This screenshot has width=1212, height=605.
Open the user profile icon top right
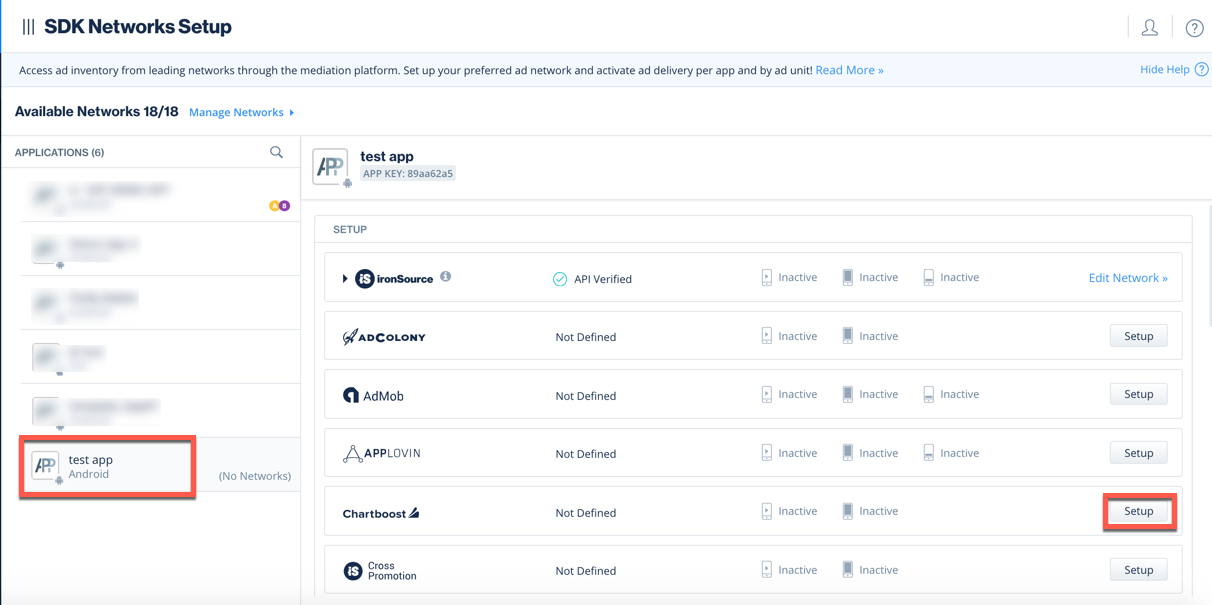[1149, 27]
